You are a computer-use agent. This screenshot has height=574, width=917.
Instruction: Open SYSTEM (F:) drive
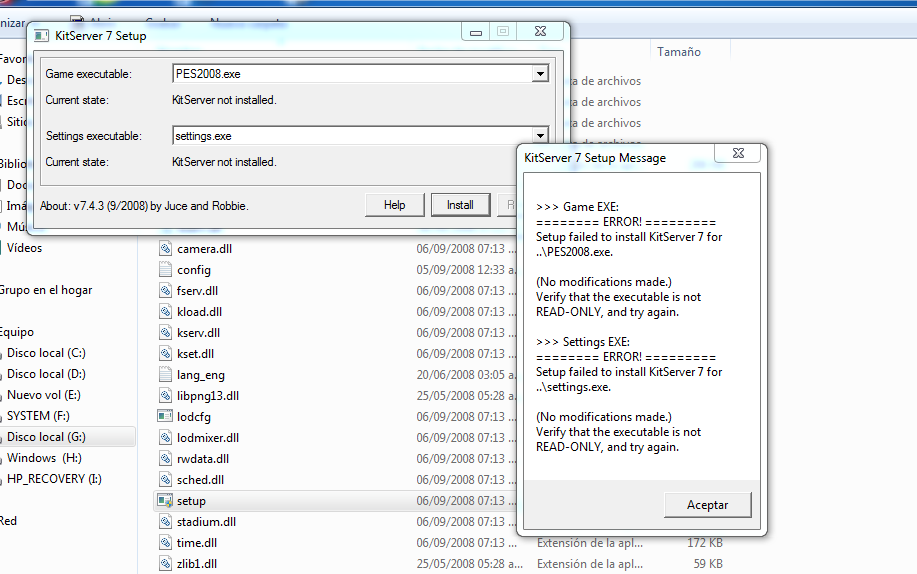(38, 416)
